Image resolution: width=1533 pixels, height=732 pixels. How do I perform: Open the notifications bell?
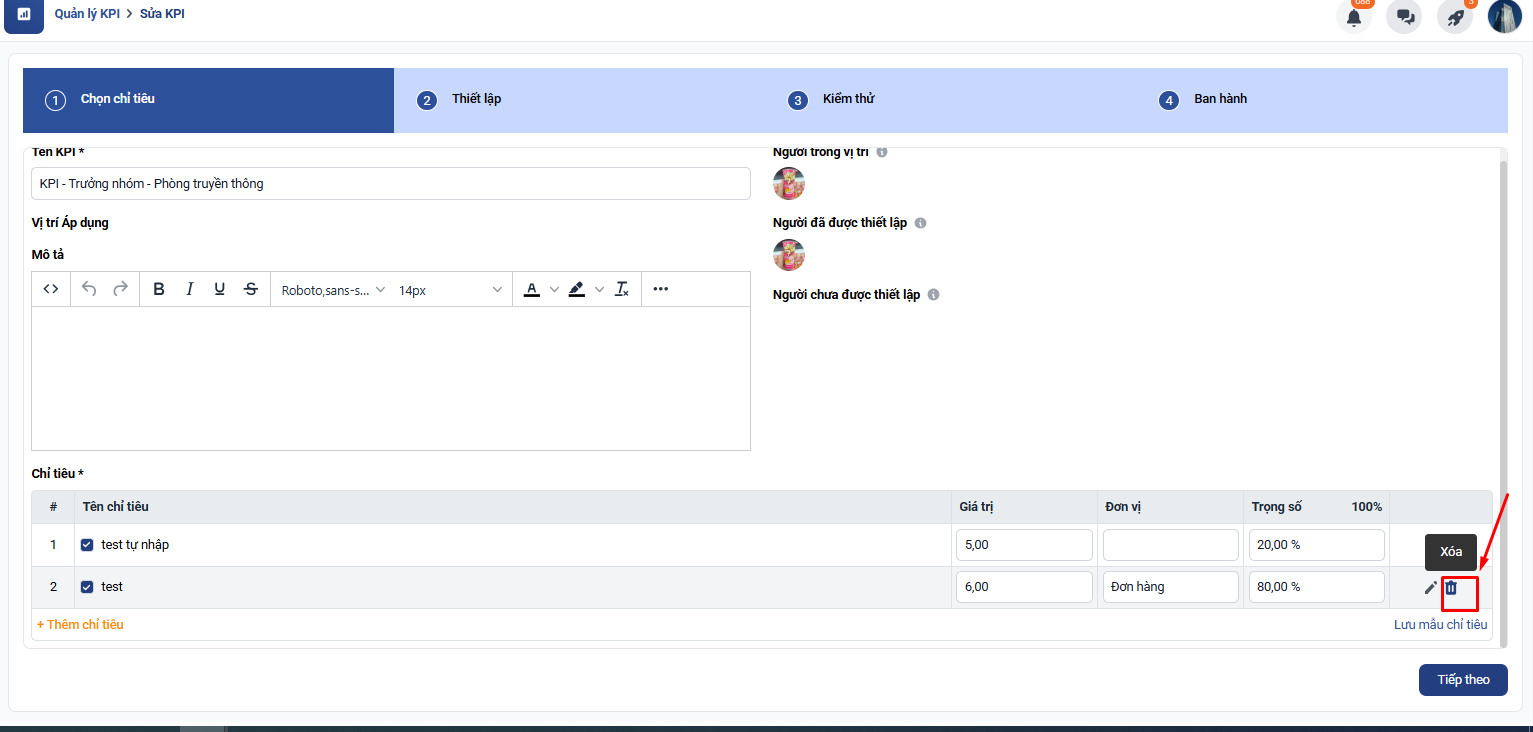(x=1354, y=17)
